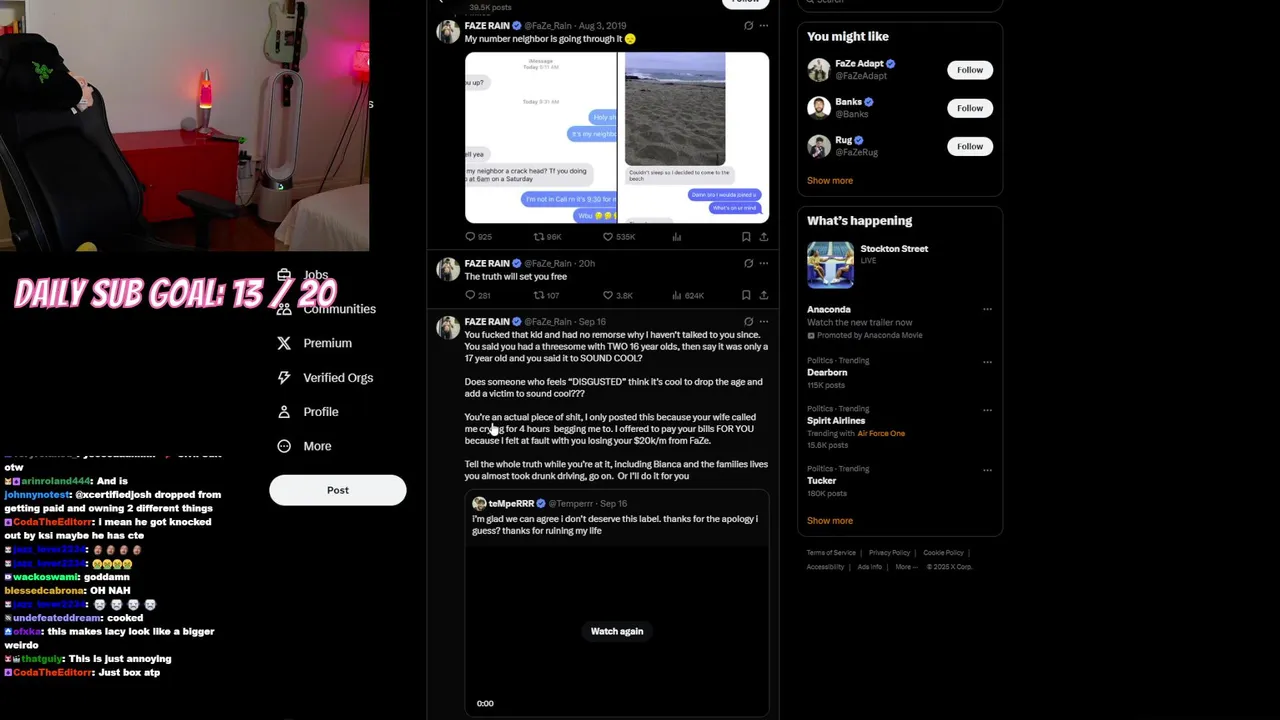Click the 'Sep 16' timestamp on FAZE RAIN tweet
Viewport: 1280px width, 720px height.
pyautogui.click(x=592, y=322)
